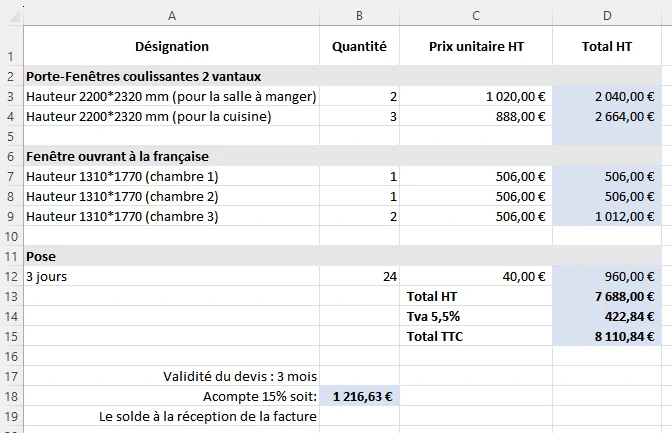Click the quantity 24 cell for Pose
672x433 pixels.
pos(359,276)
